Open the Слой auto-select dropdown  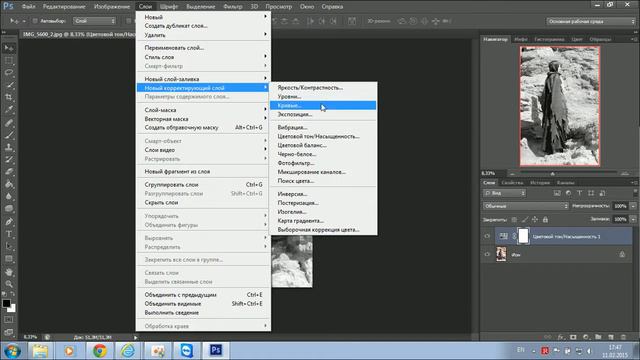click(x=95, y=21)
